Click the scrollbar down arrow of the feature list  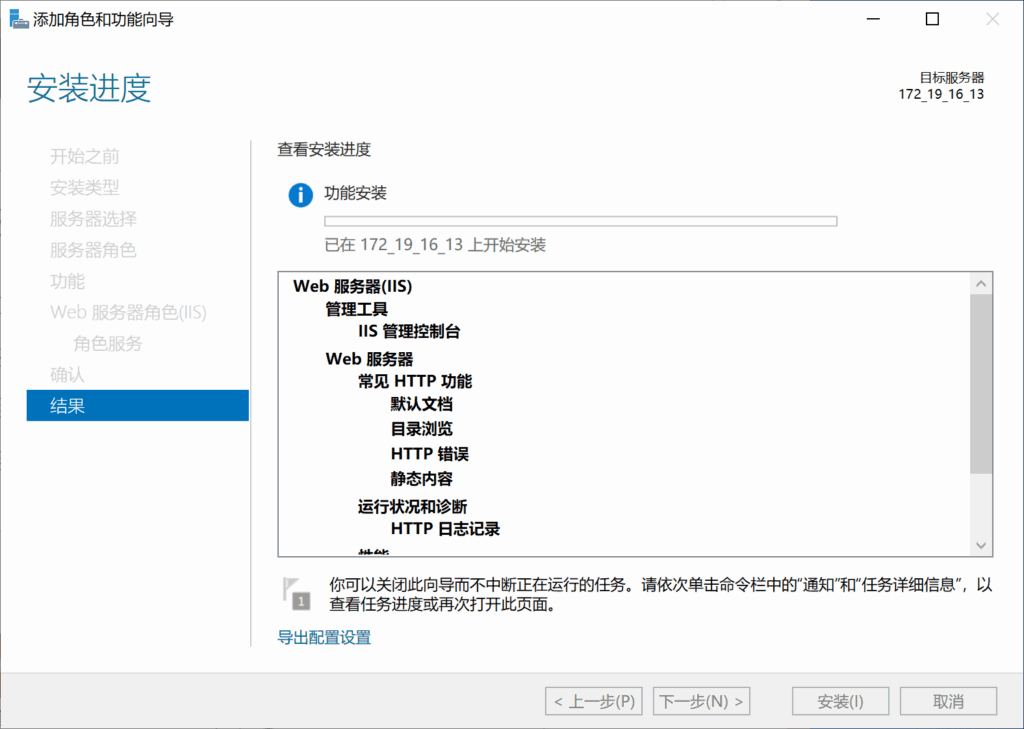click(981, 545)
